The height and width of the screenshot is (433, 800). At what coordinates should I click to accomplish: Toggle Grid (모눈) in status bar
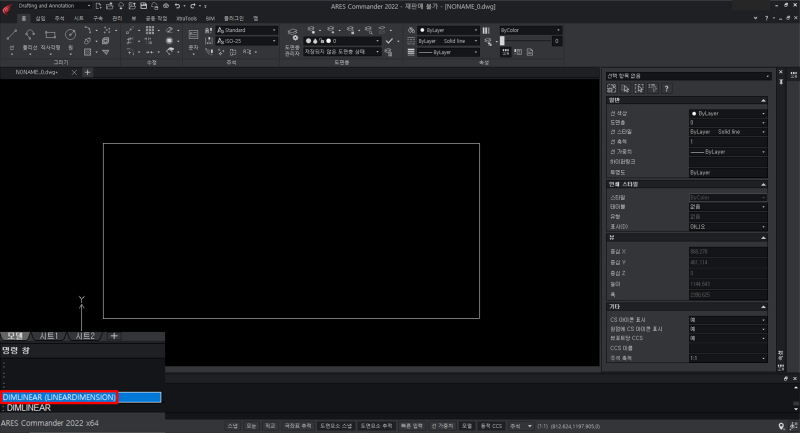point(251,426)
